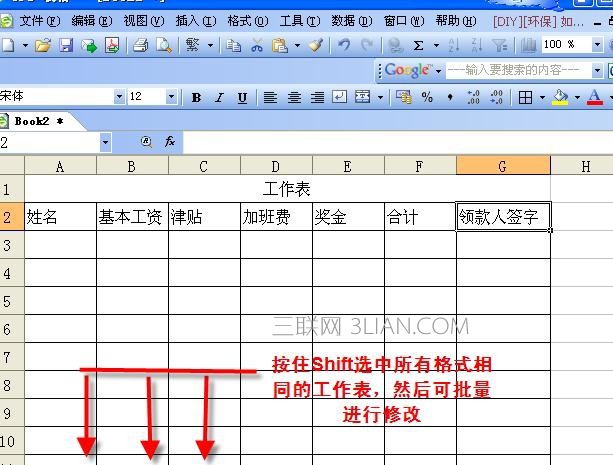Apply yellow fill color bucket

560,97
